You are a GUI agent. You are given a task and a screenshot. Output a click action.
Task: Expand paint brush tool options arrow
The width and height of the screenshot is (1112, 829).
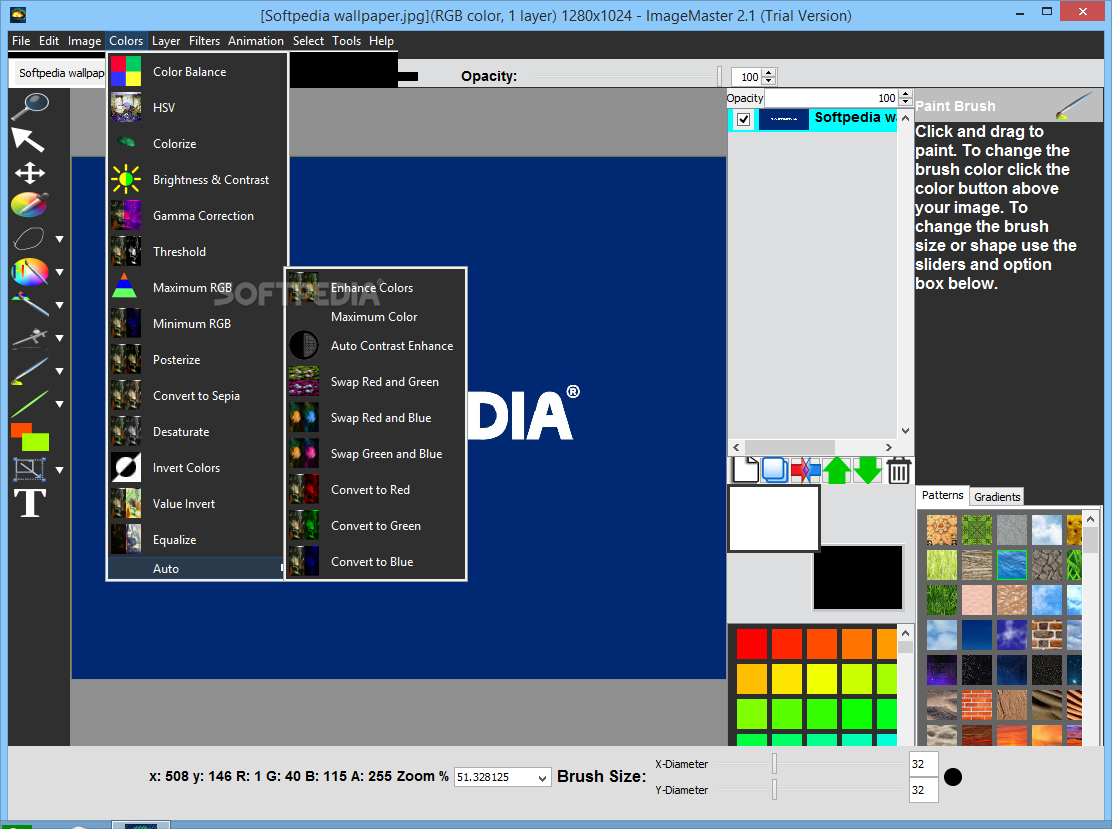(x=60, y=371)
